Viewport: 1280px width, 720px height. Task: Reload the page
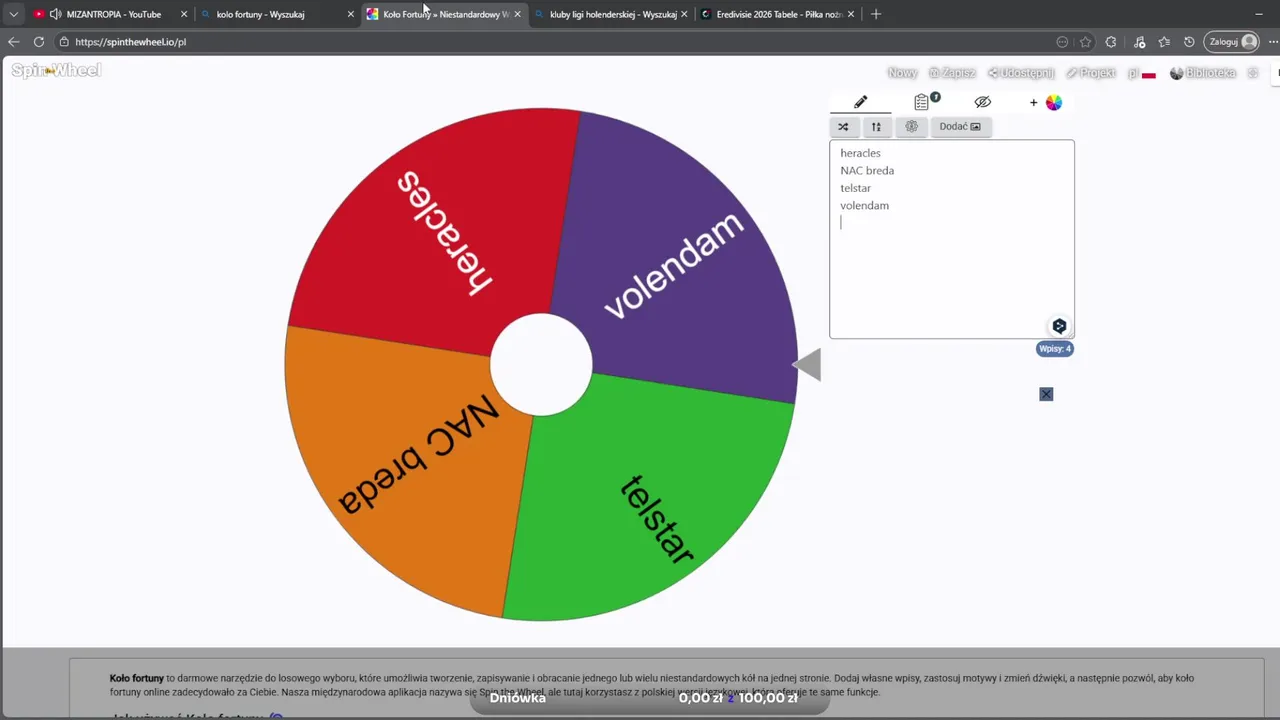[x=39, y=42]
